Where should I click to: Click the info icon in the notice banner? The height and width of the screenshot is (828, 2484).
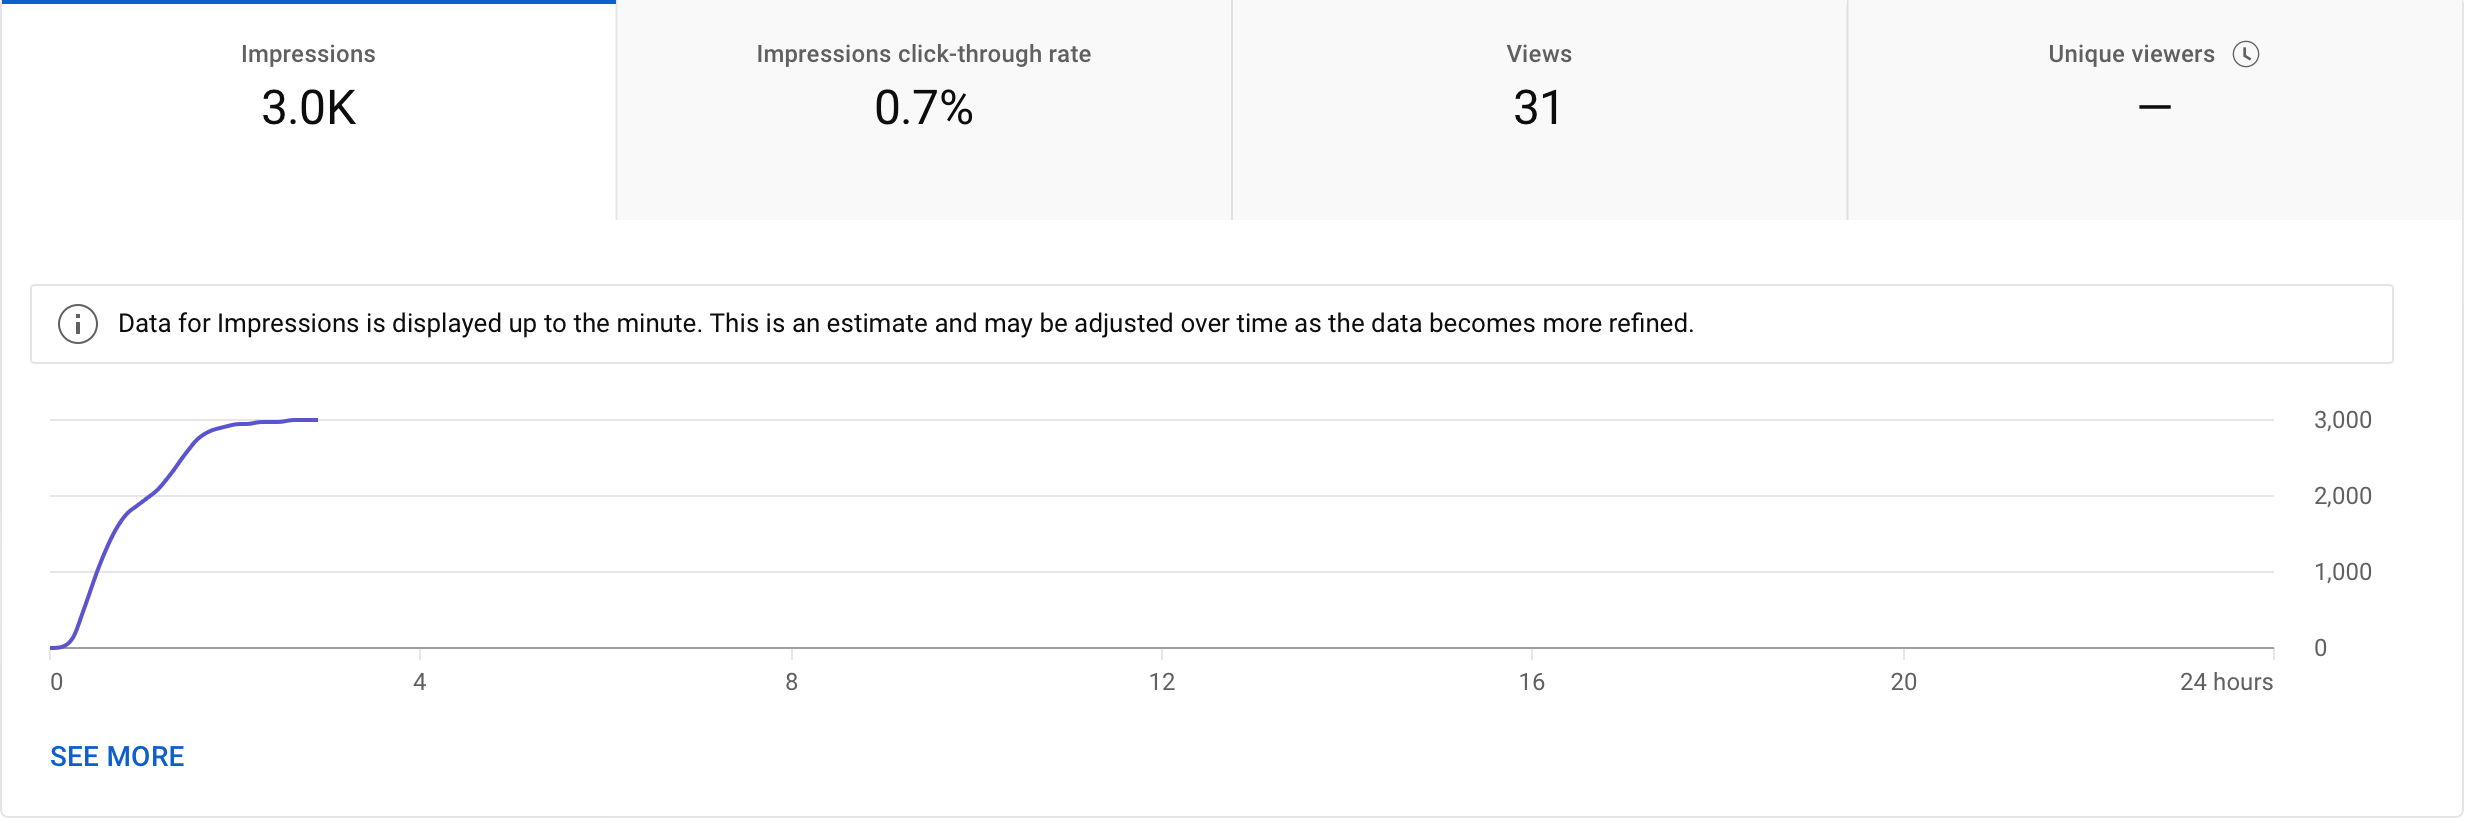[78, 324]
